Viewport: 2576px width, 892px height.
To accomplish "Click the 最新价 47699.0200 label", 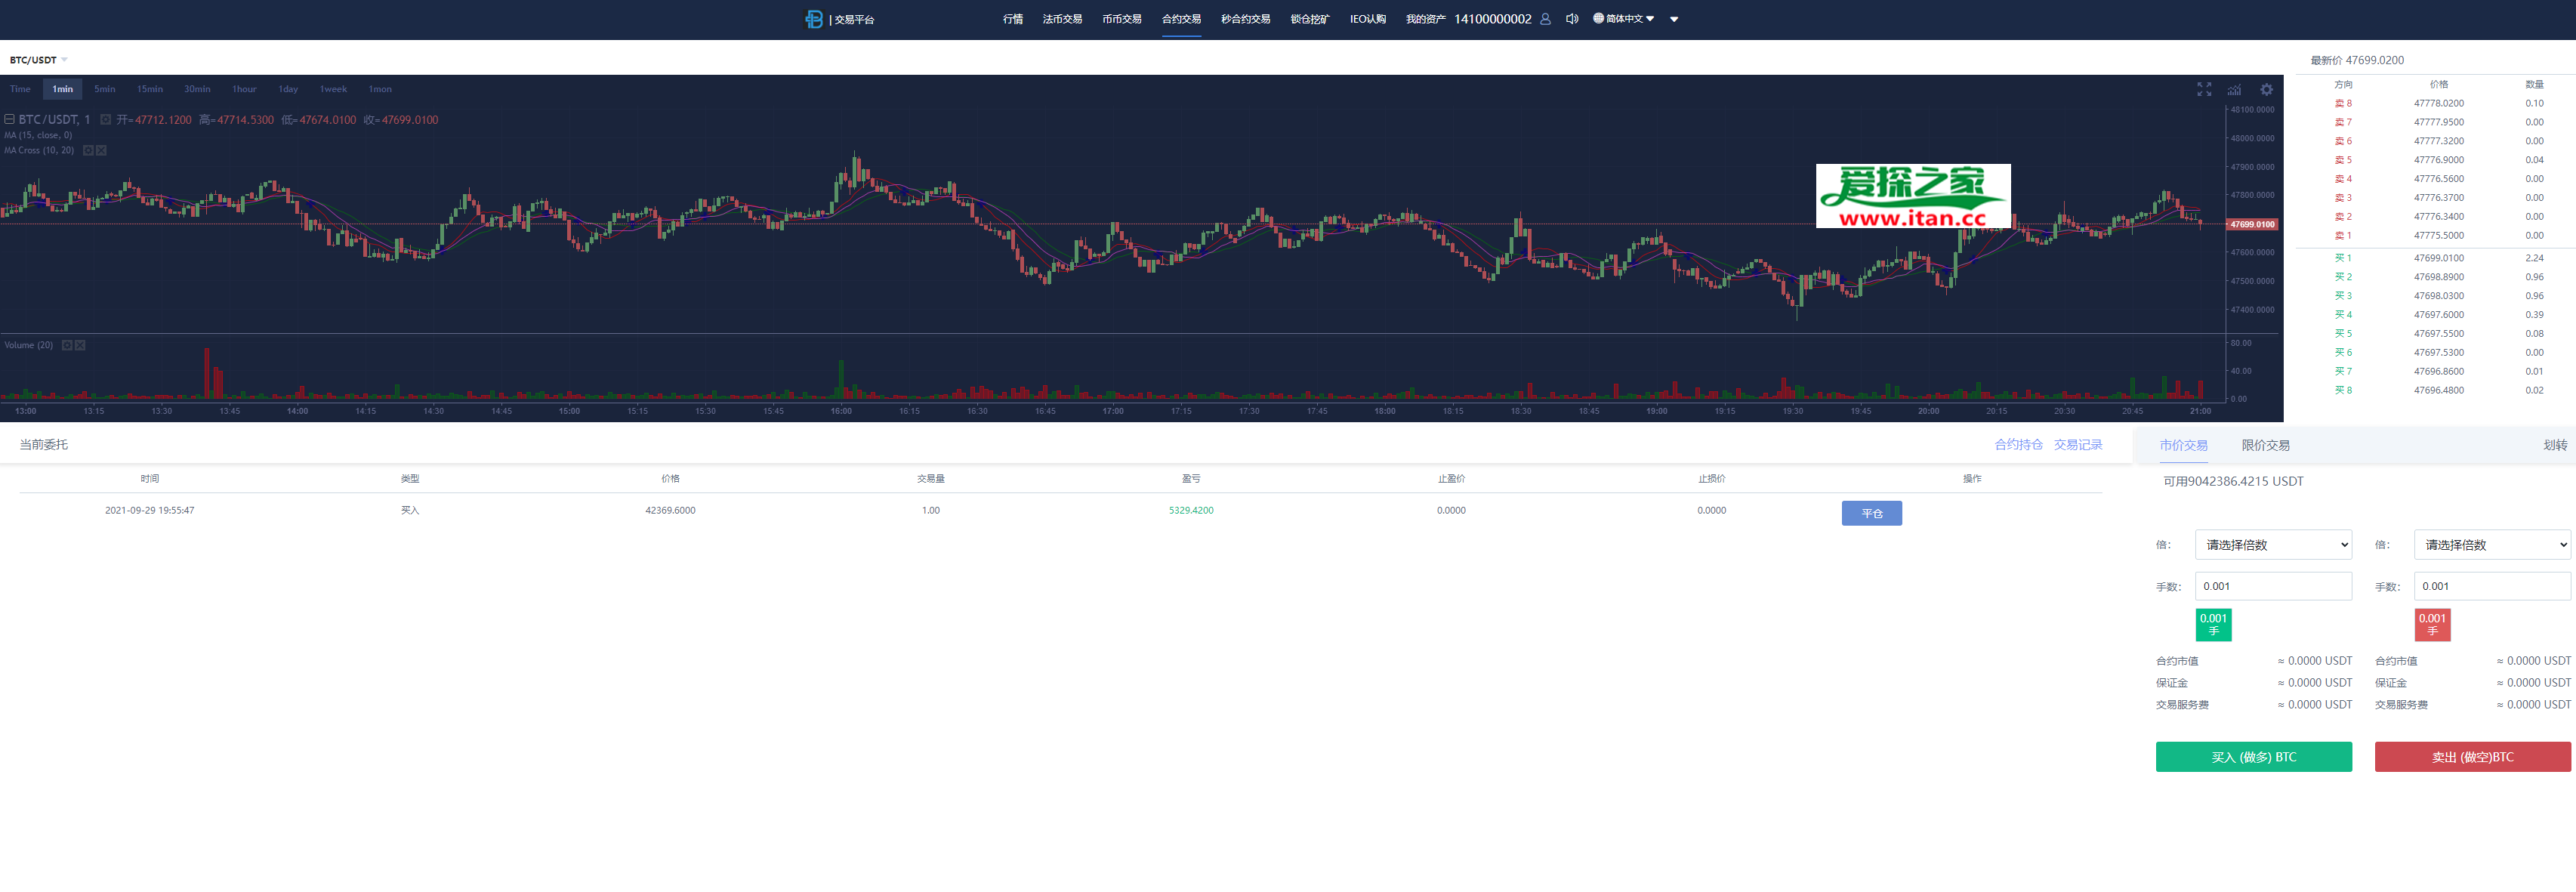I will [x=2357, y=60].
